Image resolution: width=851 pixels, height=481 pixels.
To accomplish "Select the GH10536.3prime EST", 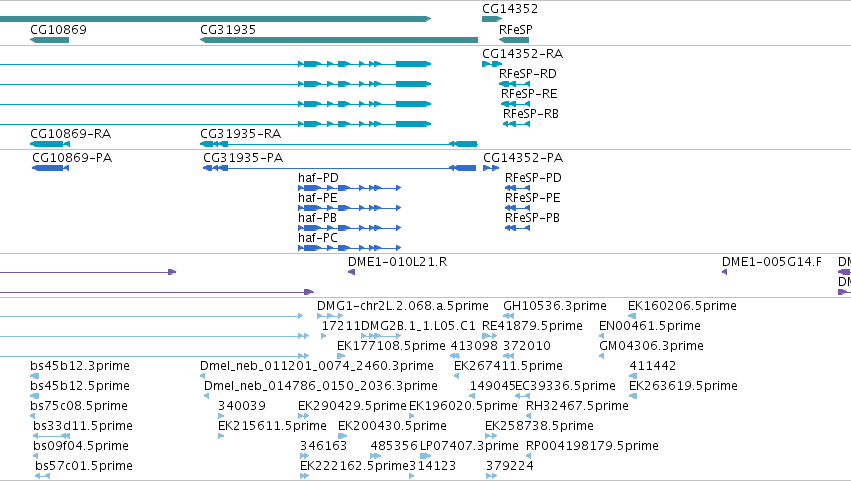I will (508, 316).
